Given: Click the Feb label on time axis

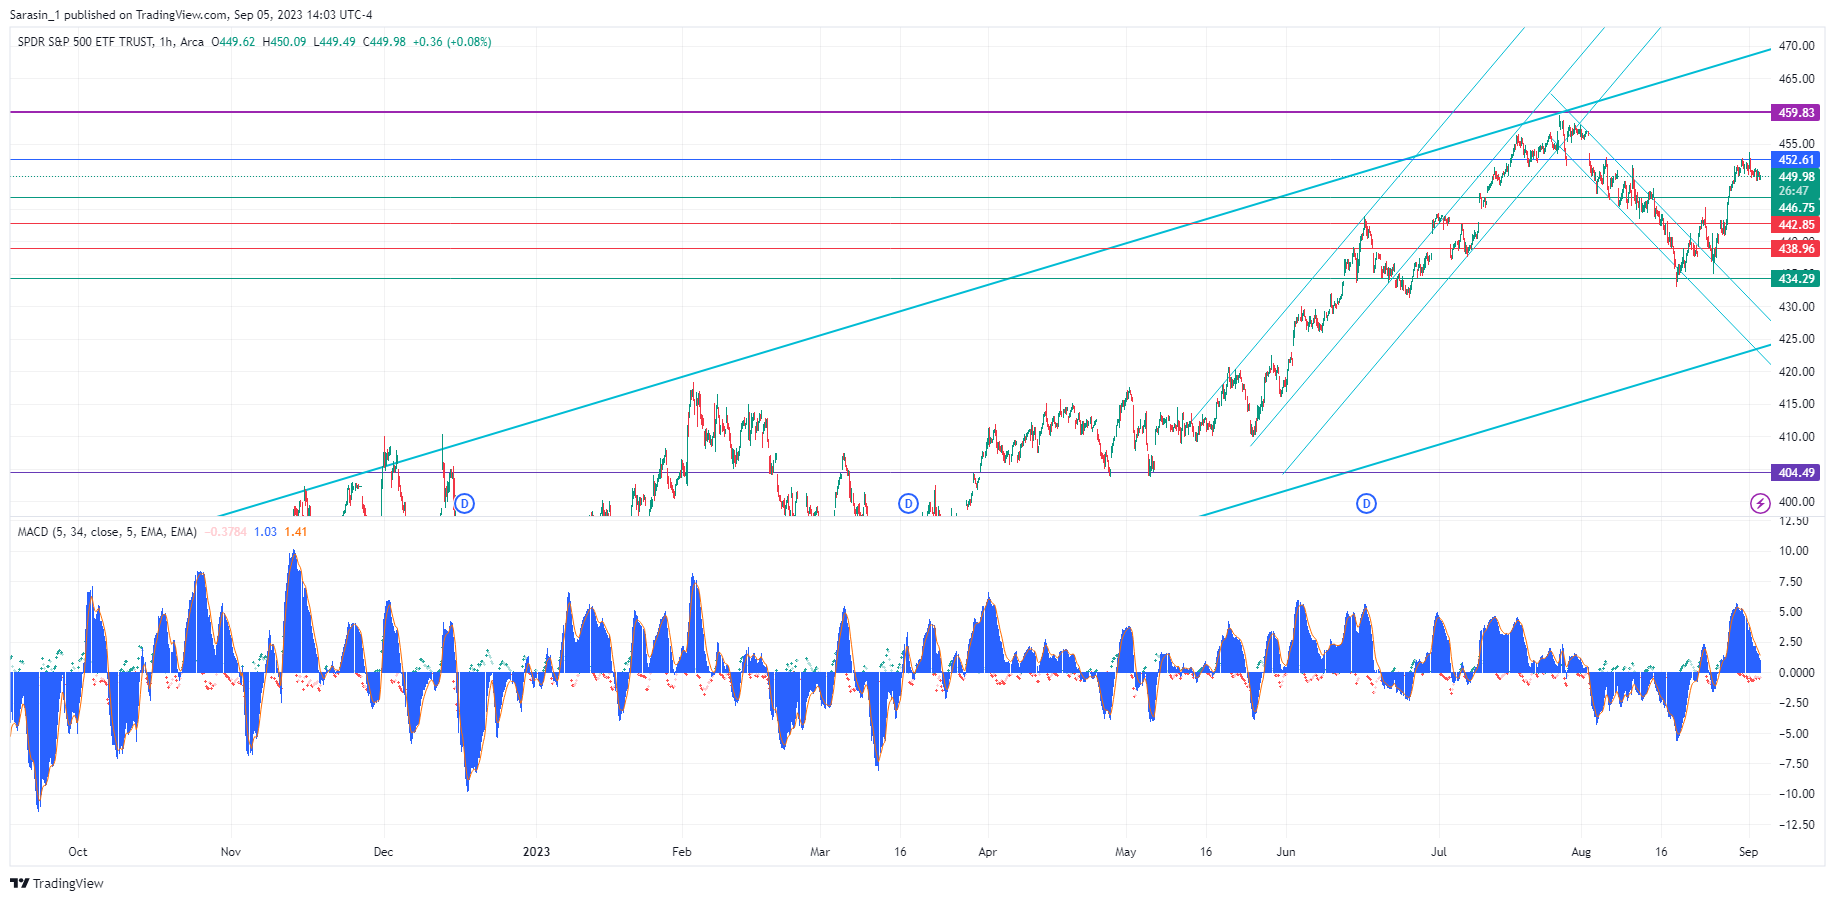Looking at the screenshot, I should pyautogui.click(x=682, y=852).
